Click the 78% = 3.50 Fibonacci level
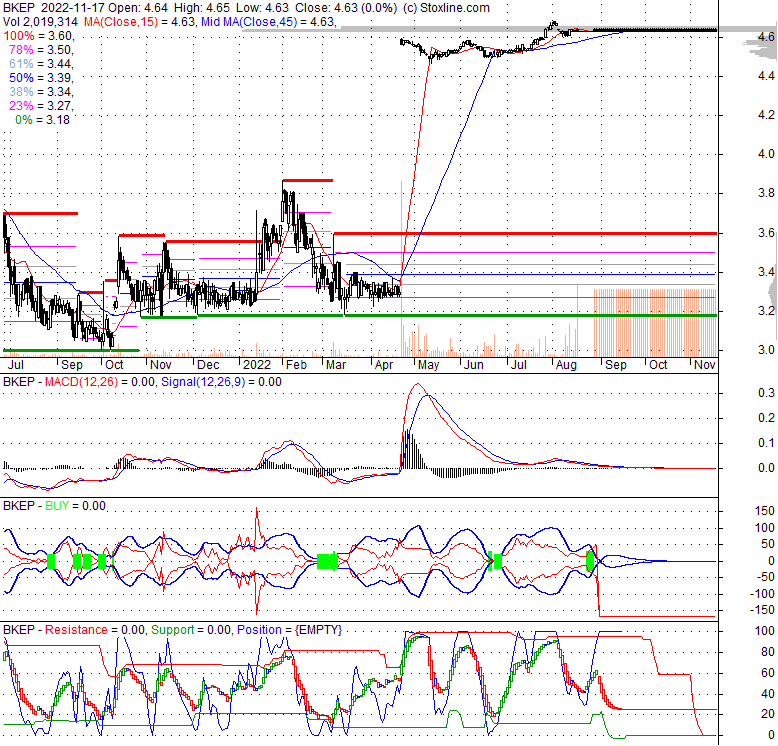The image size is (778, 746). [41, 50]
